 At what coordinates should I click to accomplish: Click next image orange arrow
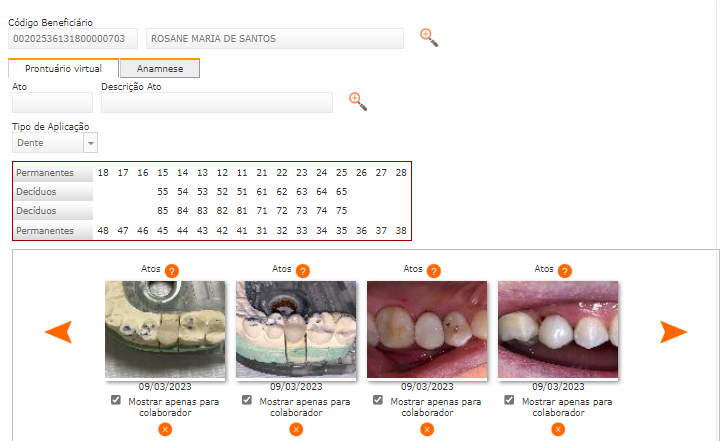pyautogui.click(x=673, y=332)
